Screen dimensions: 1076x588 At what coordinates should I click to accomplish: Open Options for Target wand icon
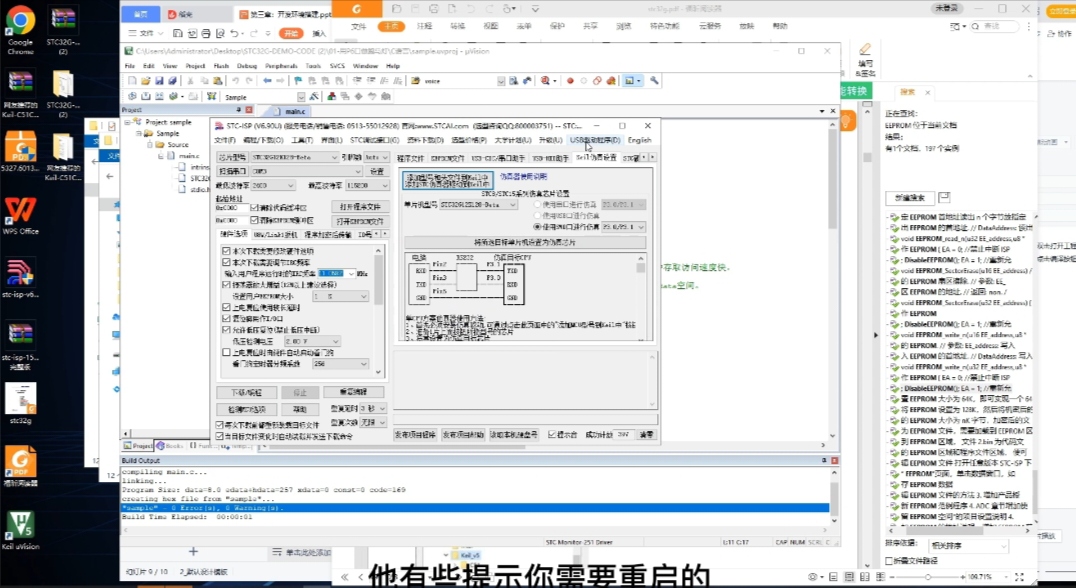[x=314, y=97]
